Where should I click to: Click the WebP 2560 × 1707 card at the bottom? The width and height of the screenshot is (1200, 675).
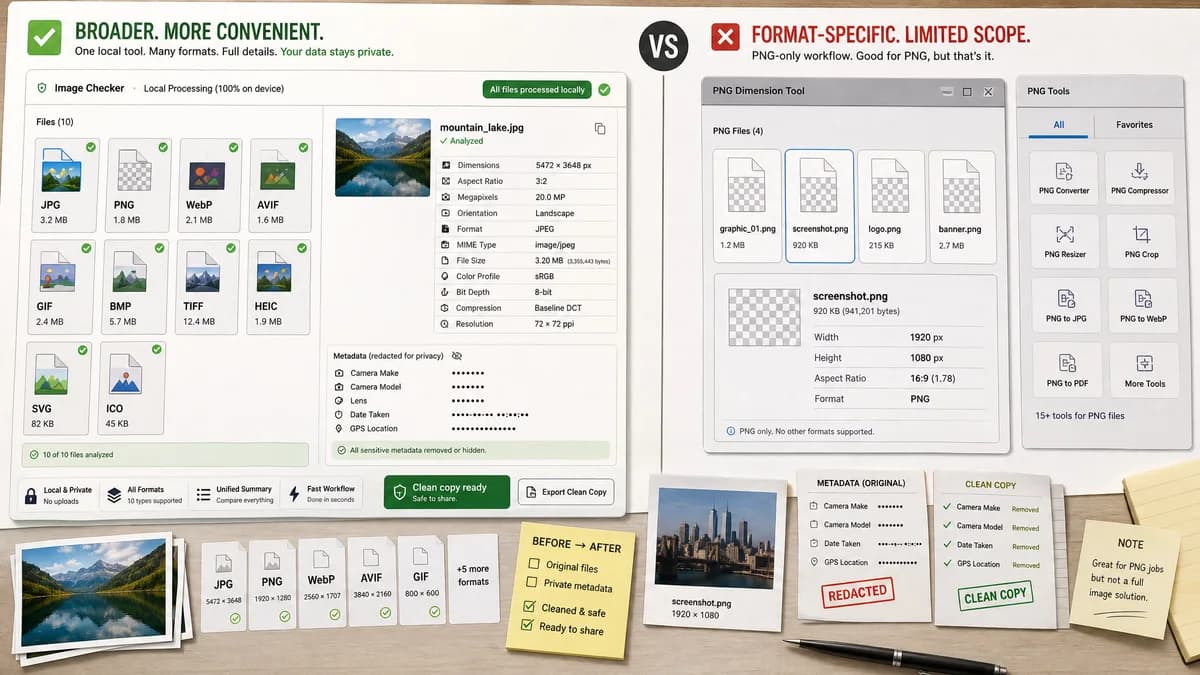[321, 586]
